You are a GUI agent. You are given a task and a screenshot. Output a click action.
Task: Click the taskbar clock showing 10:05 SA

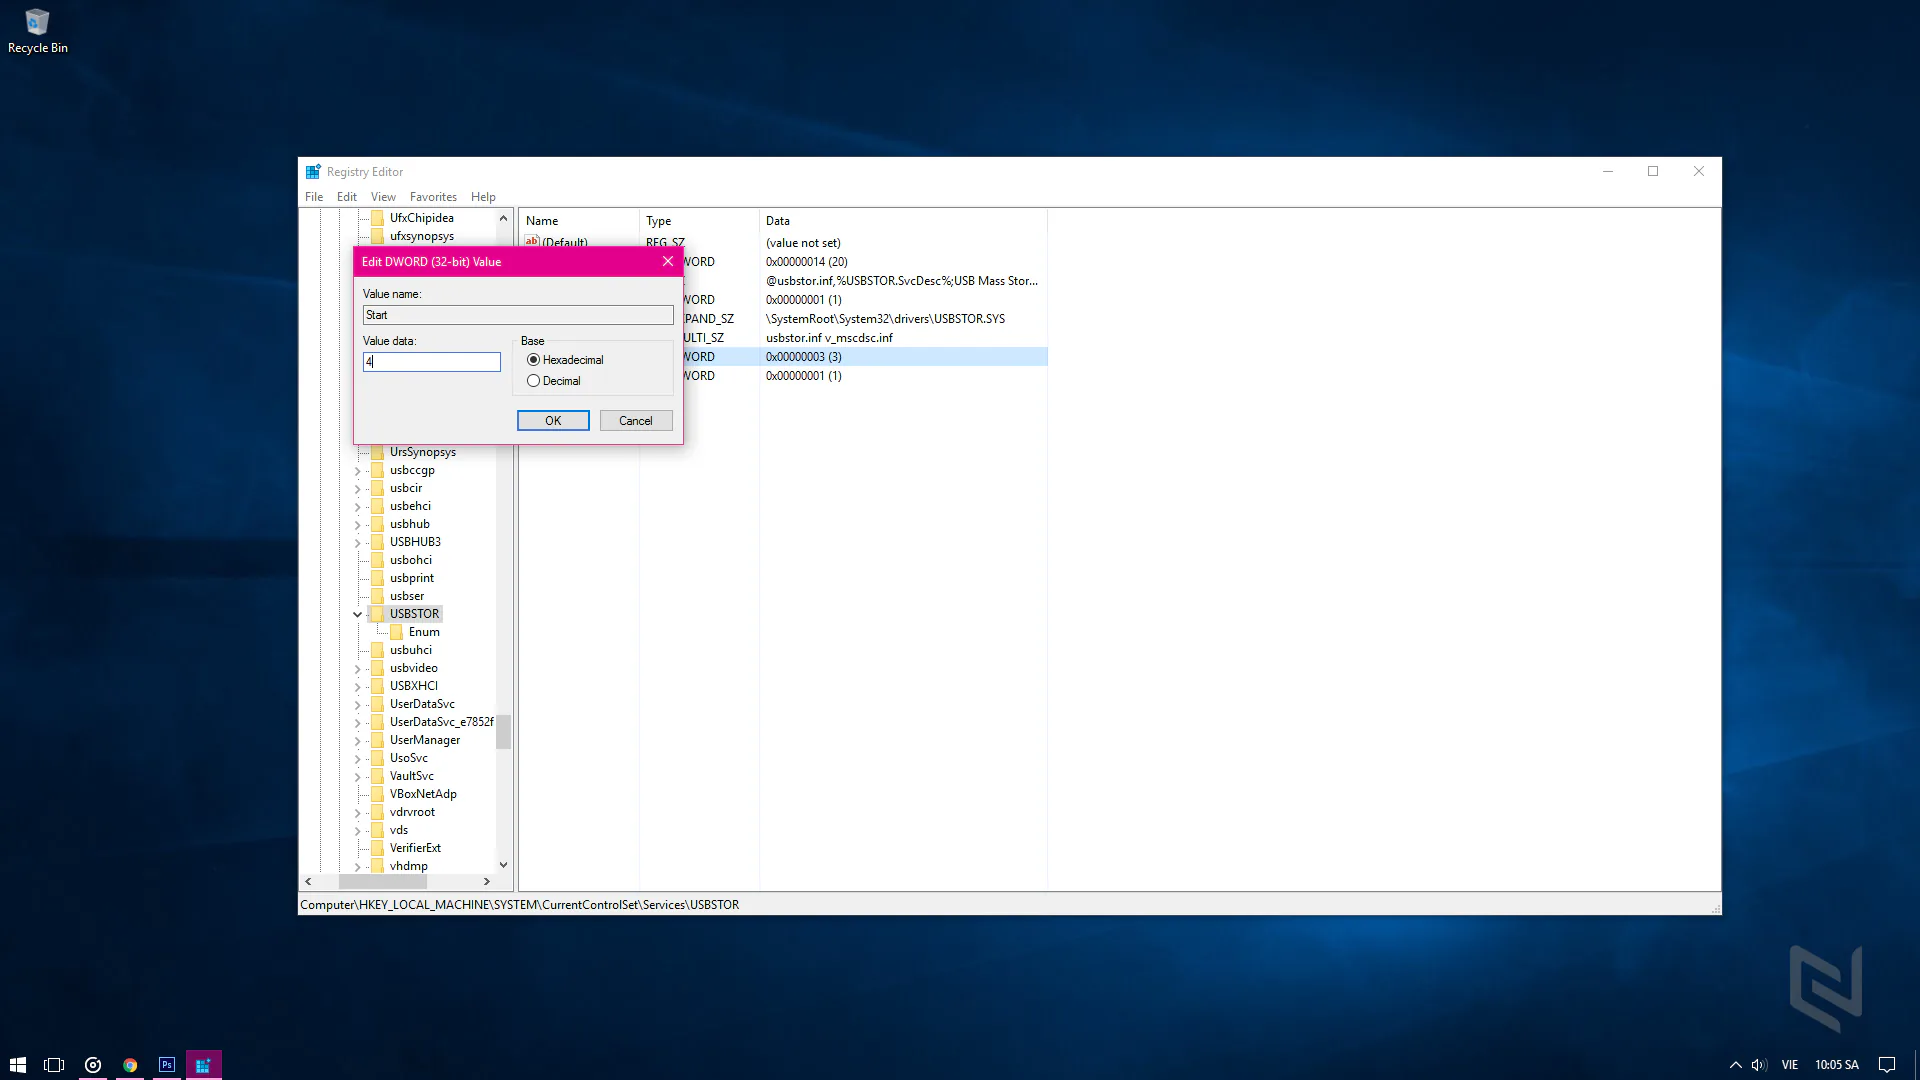point(1837,1065)
